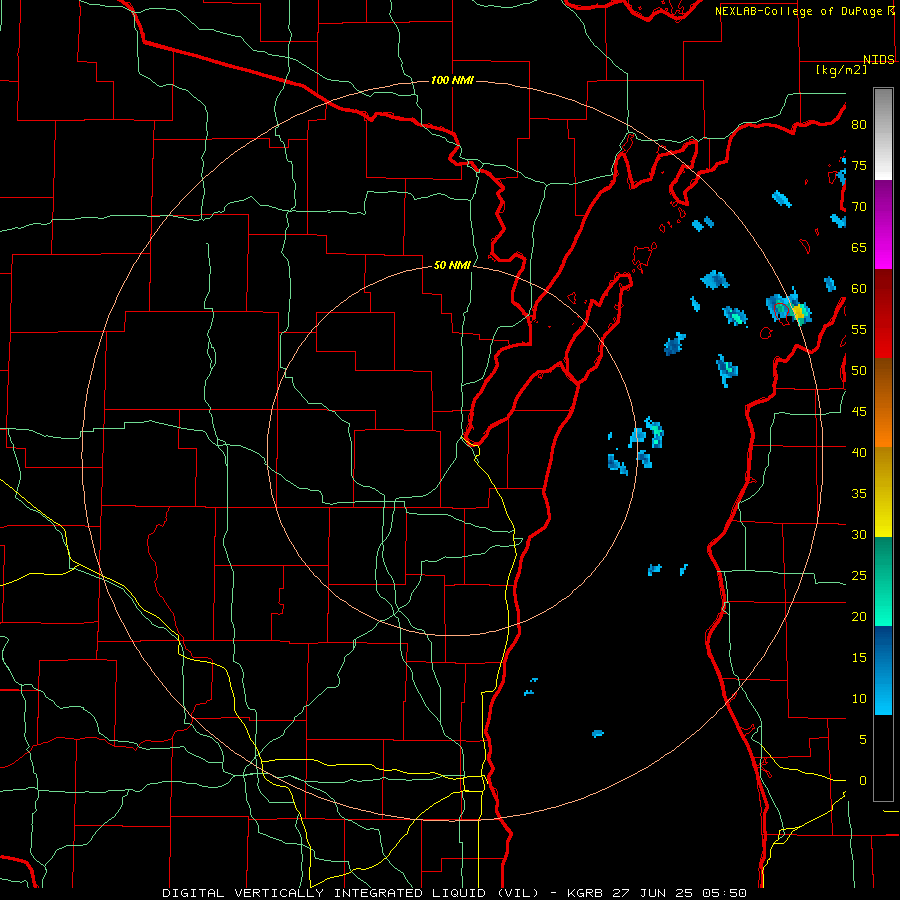Click "DIGITAL VERTICALLY INTEGRATED LIQUID (VIL)" caption
The height and width of the screenshot is (900, 900).
(351, 893)
